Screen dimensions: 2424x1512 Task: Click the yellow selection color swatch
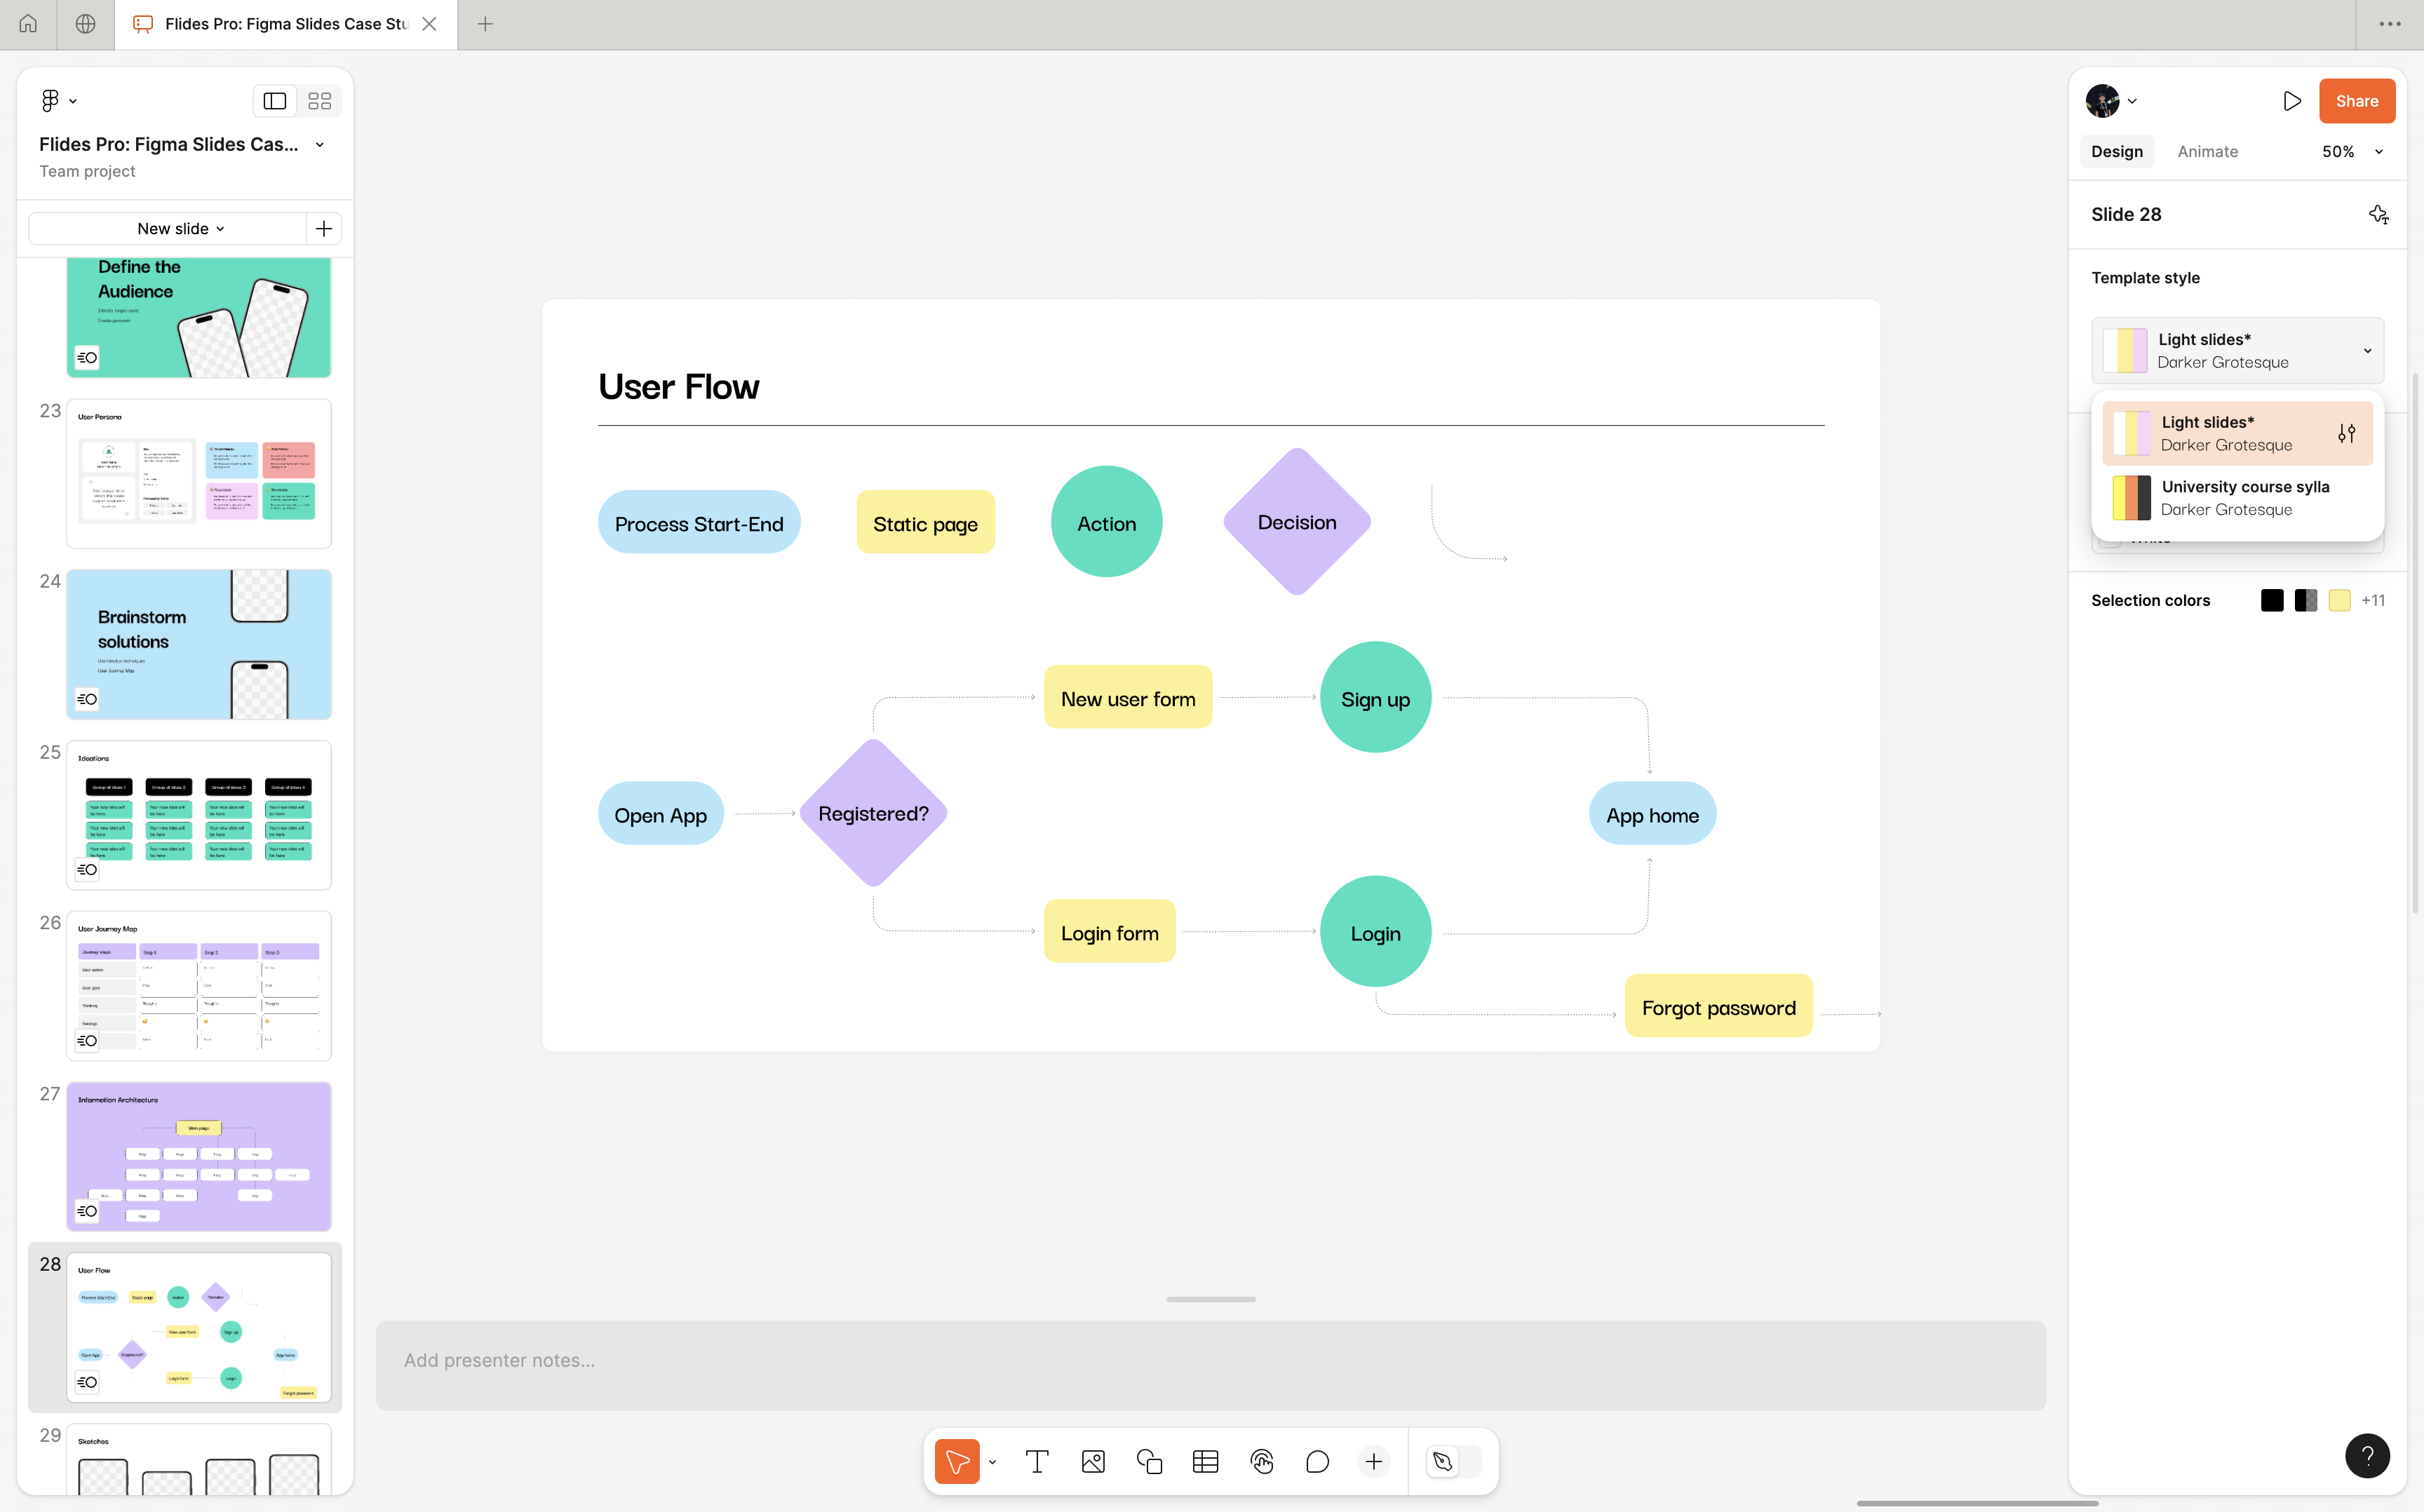coord(2339,600)
